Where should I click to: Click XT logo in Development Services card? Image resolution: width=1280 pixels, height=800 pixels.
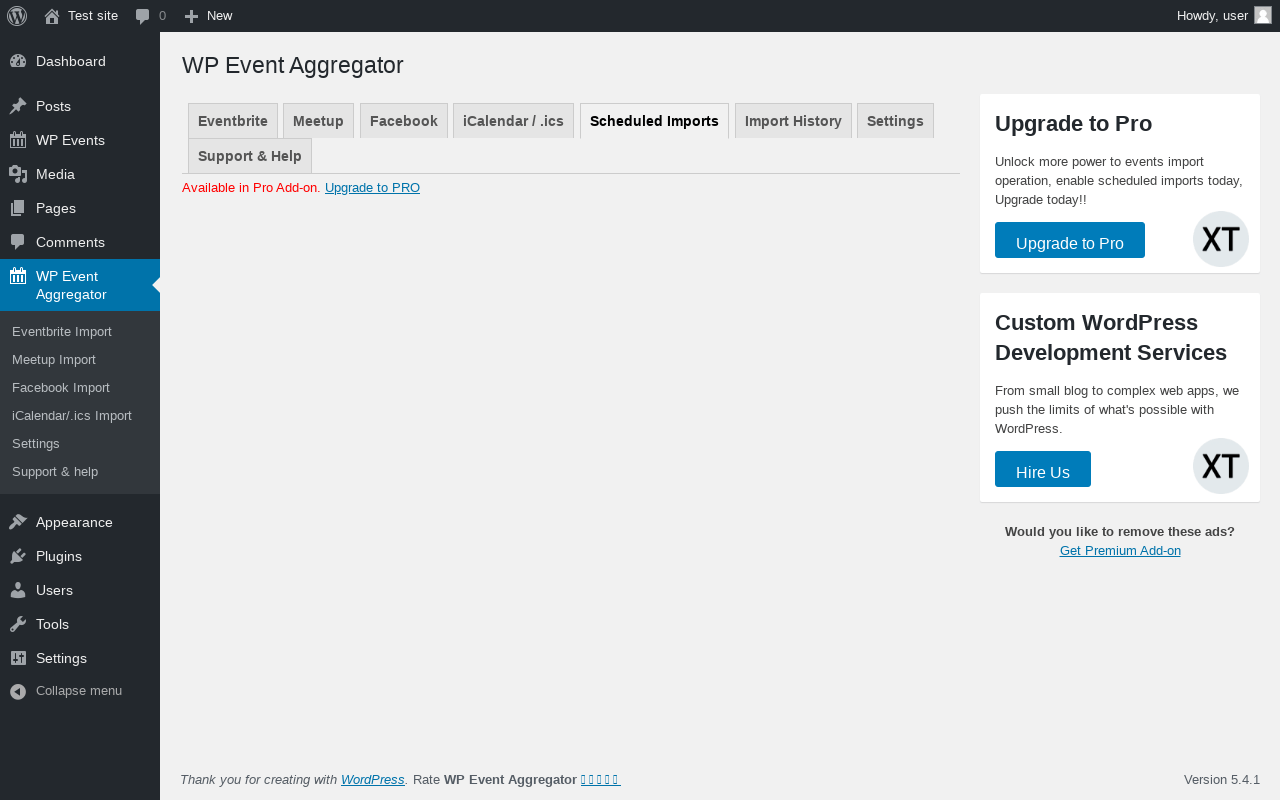pyautogui.click(x=1221, y=466)
